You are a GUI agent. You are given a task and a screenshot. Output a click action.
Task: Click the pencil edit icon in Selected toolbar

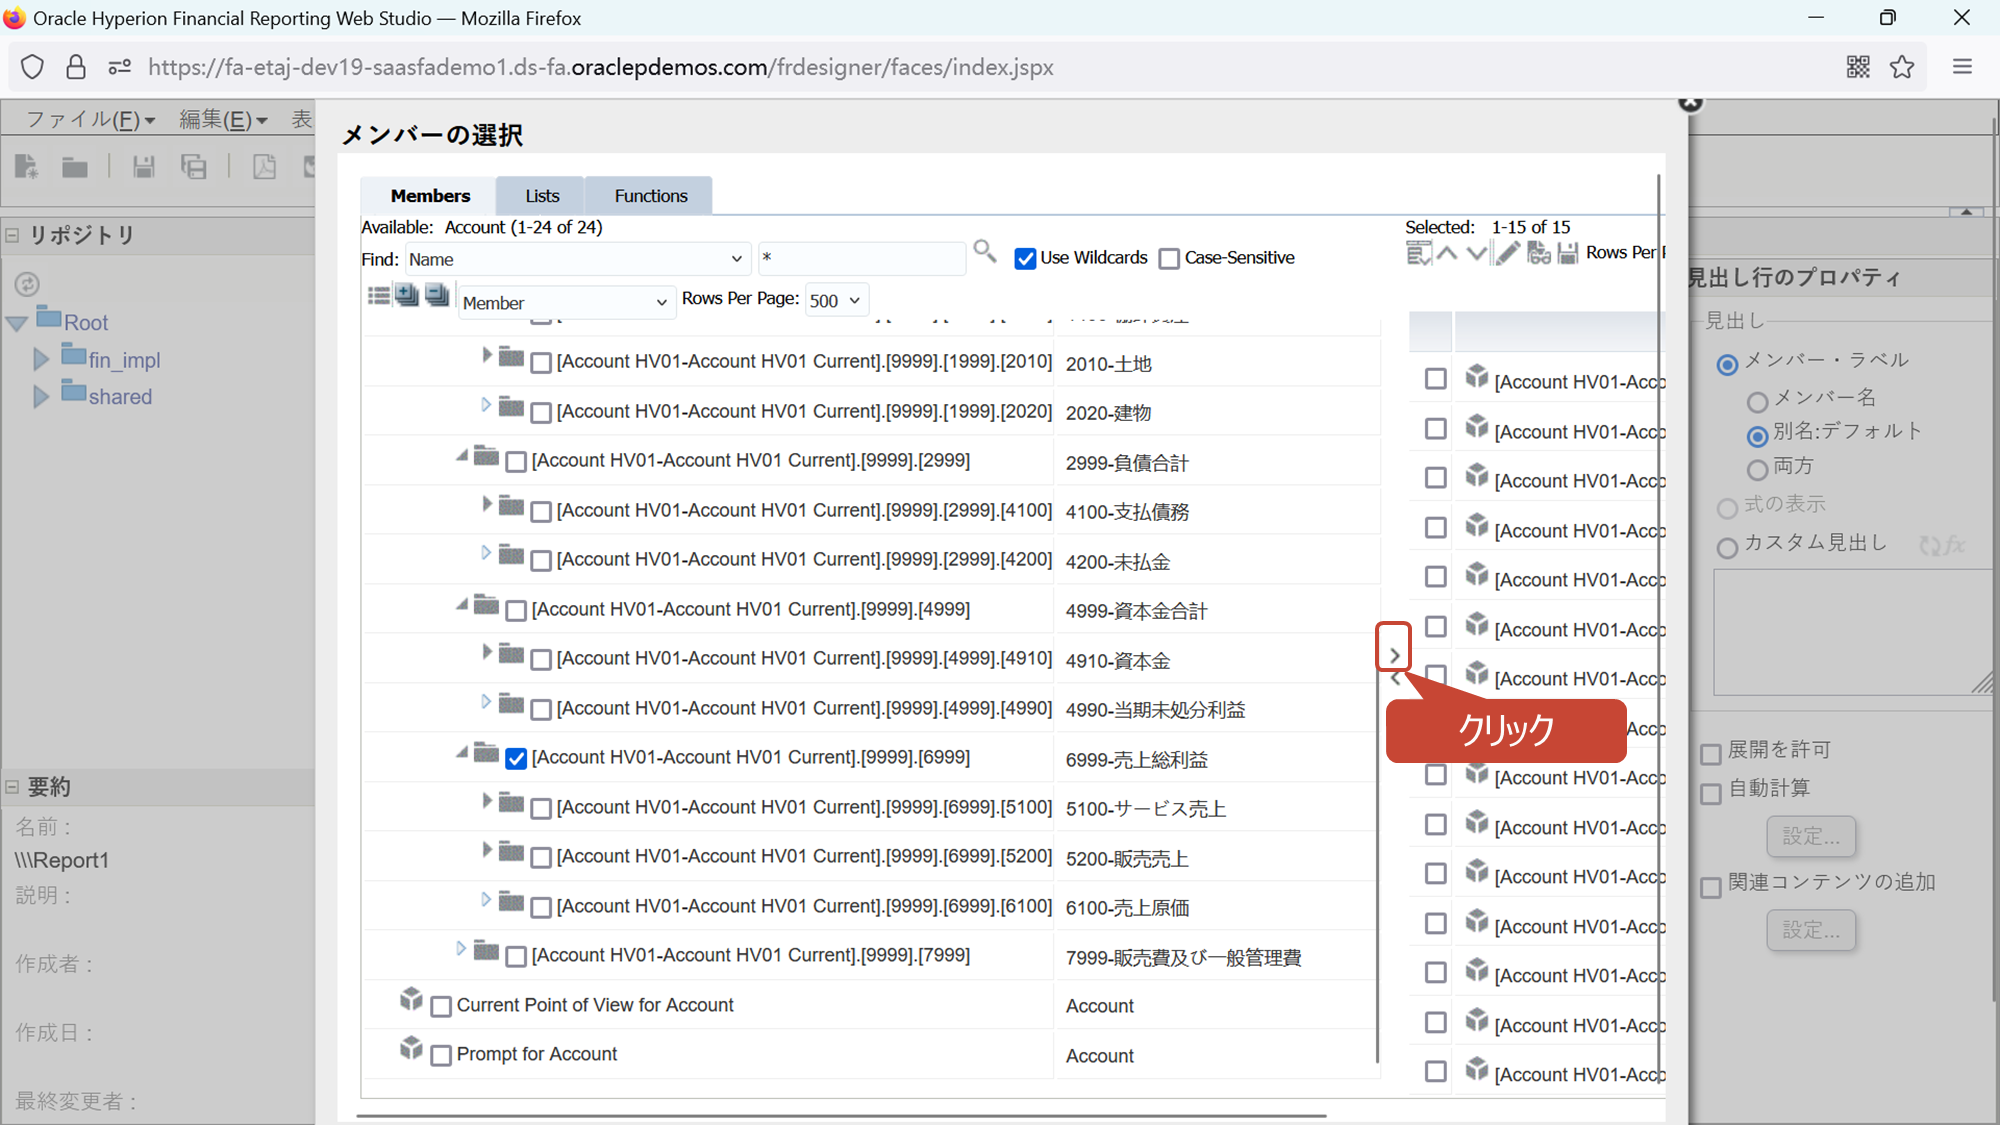pyautogui.click(x=1507, y=253)
